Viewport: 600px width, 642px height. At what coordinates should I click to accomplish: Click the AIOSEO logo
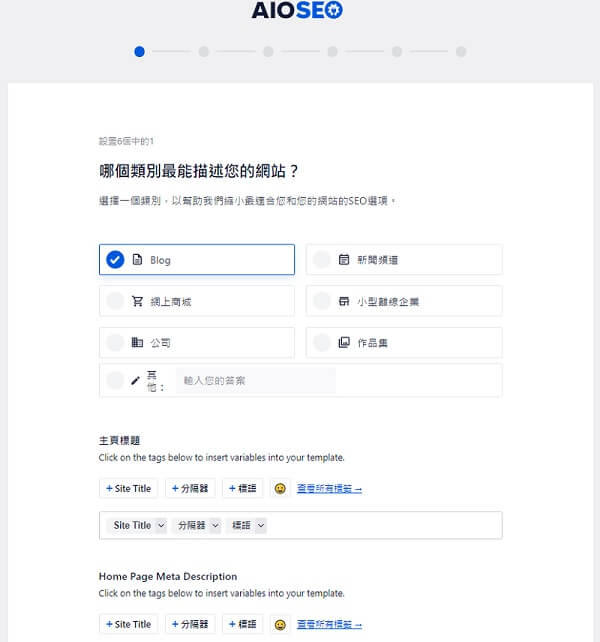pyautogui.click(x=297, y=10)
